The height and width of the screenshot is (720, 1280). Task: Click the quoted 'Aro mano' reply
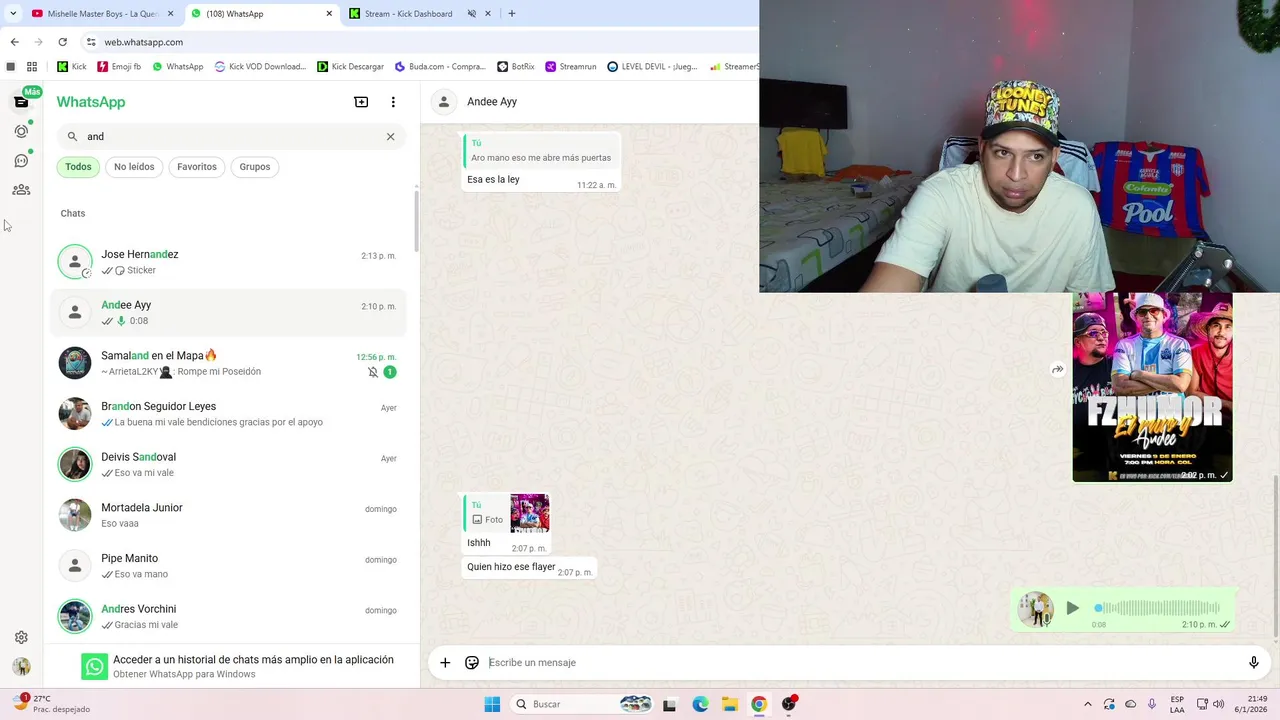click(541, 151)
